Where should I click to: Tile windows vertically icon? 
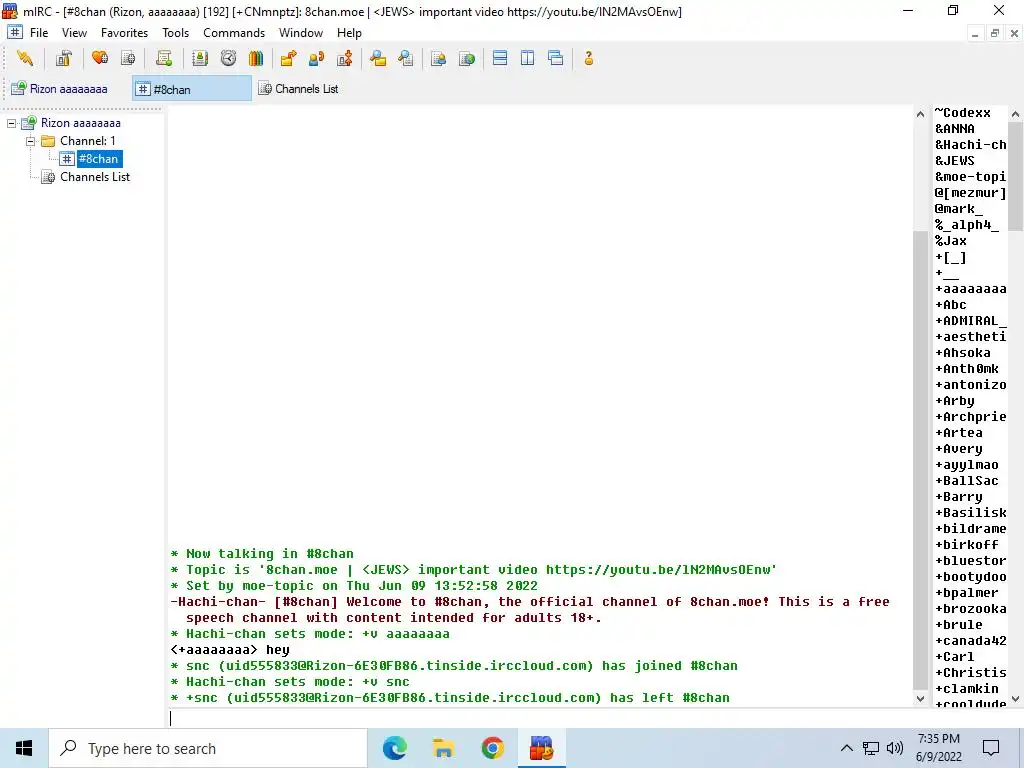[x=528, y=58]
